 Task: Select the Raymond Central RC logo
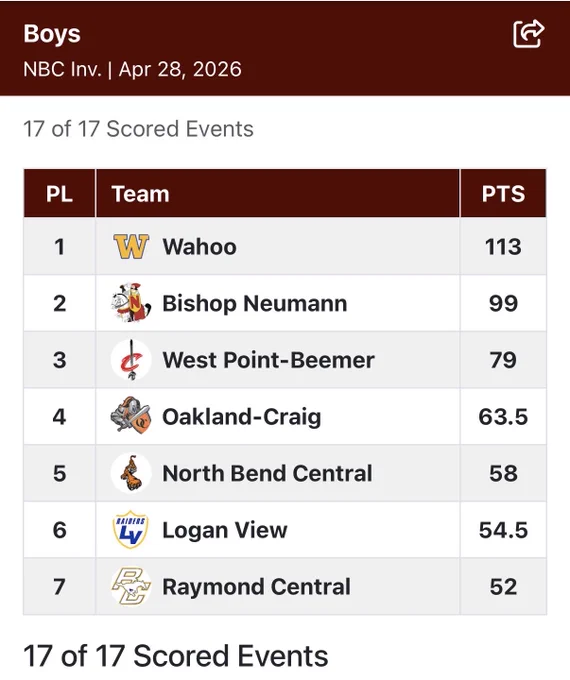point(131,586)
